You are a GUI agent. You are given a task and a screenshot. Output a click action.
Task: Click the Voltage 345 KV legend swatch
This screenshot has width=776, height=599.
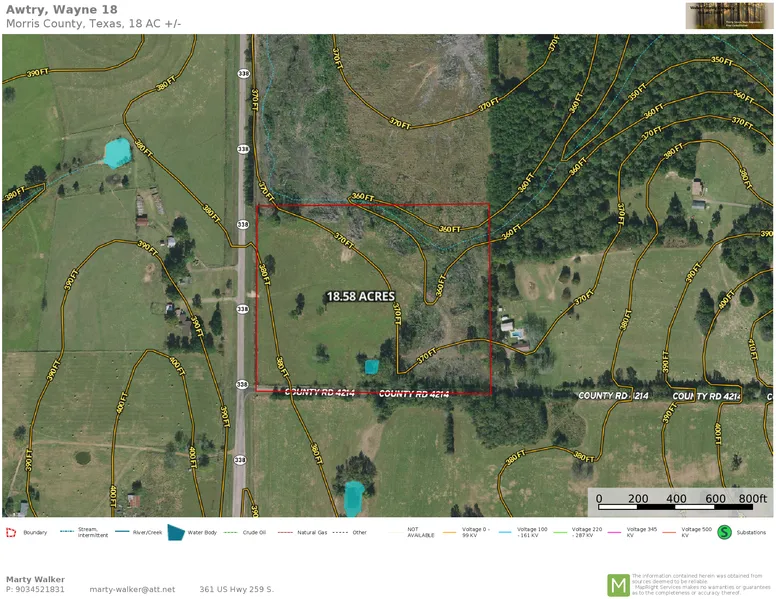pos(615,532)
